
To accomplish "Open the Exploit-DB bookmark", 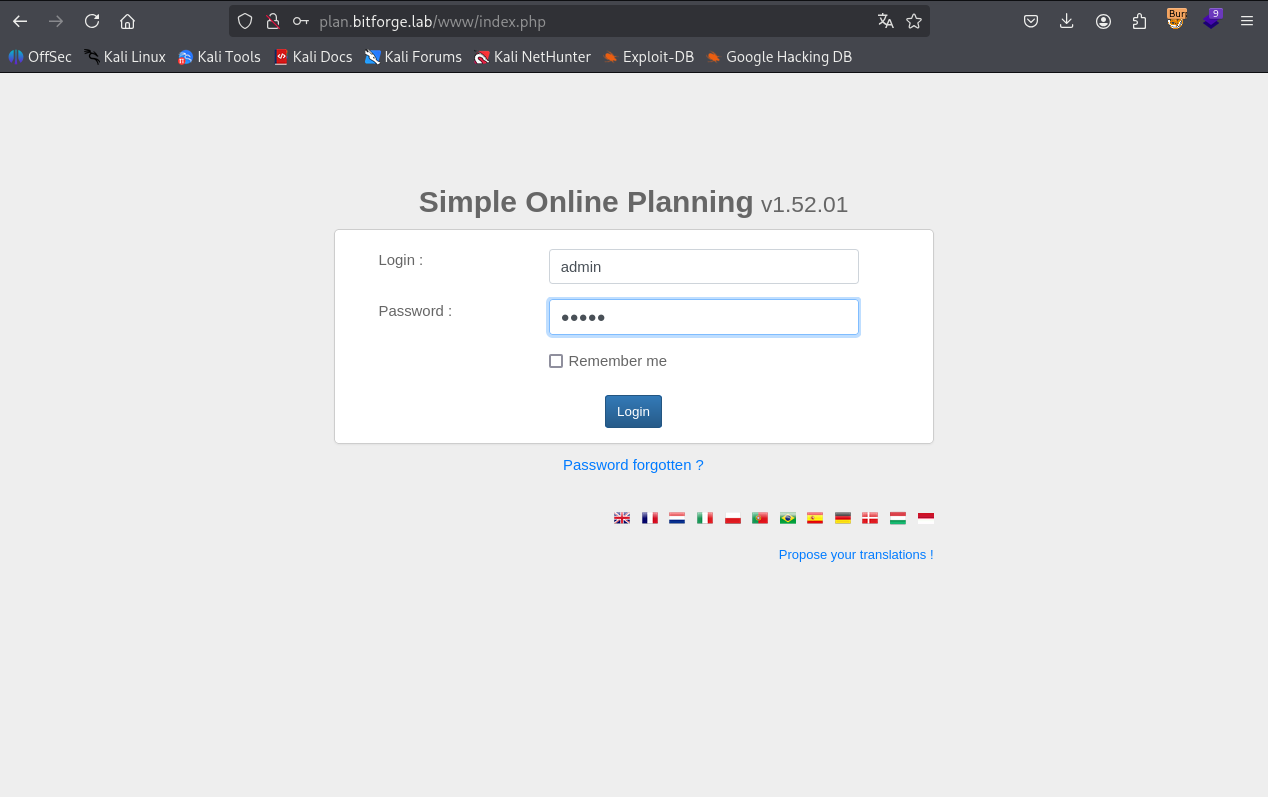I will [648, 57].
